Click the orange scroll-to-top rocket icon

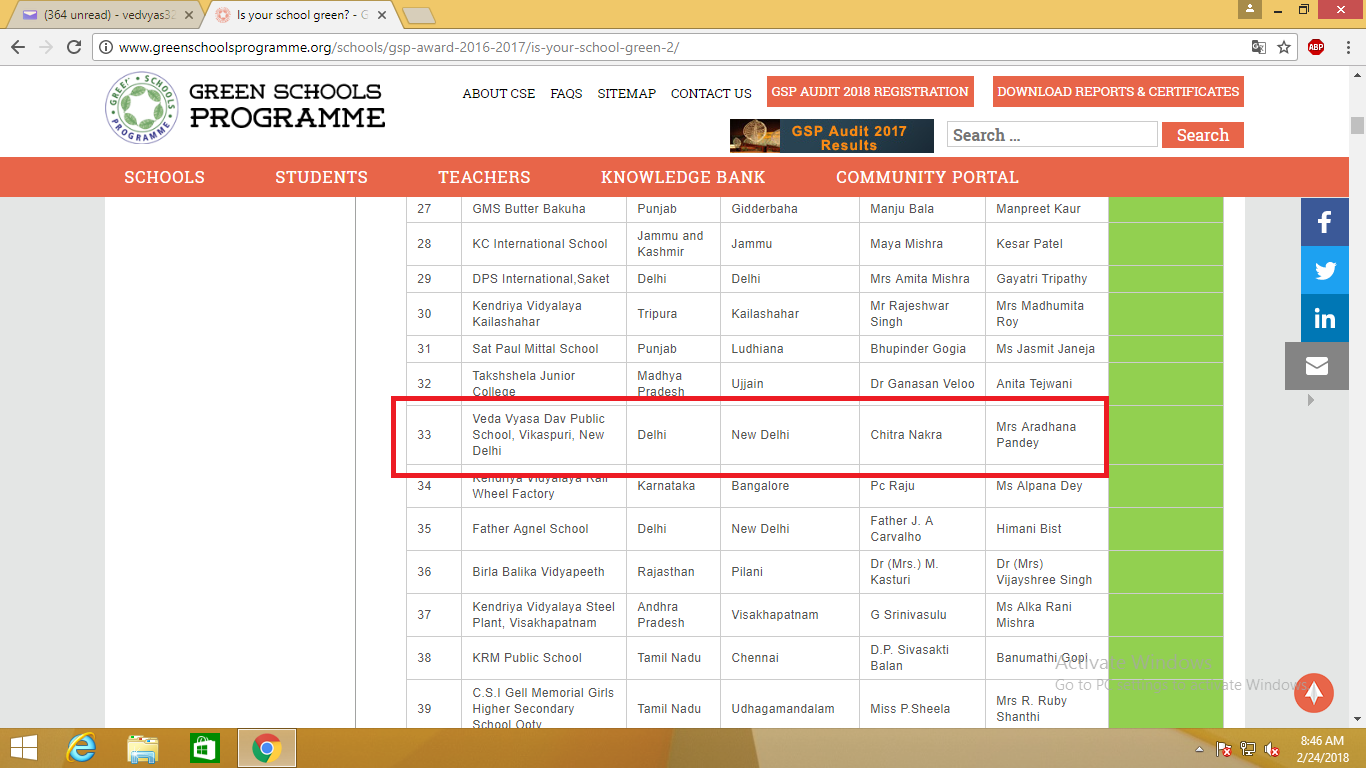click(x=1314, y=692)
